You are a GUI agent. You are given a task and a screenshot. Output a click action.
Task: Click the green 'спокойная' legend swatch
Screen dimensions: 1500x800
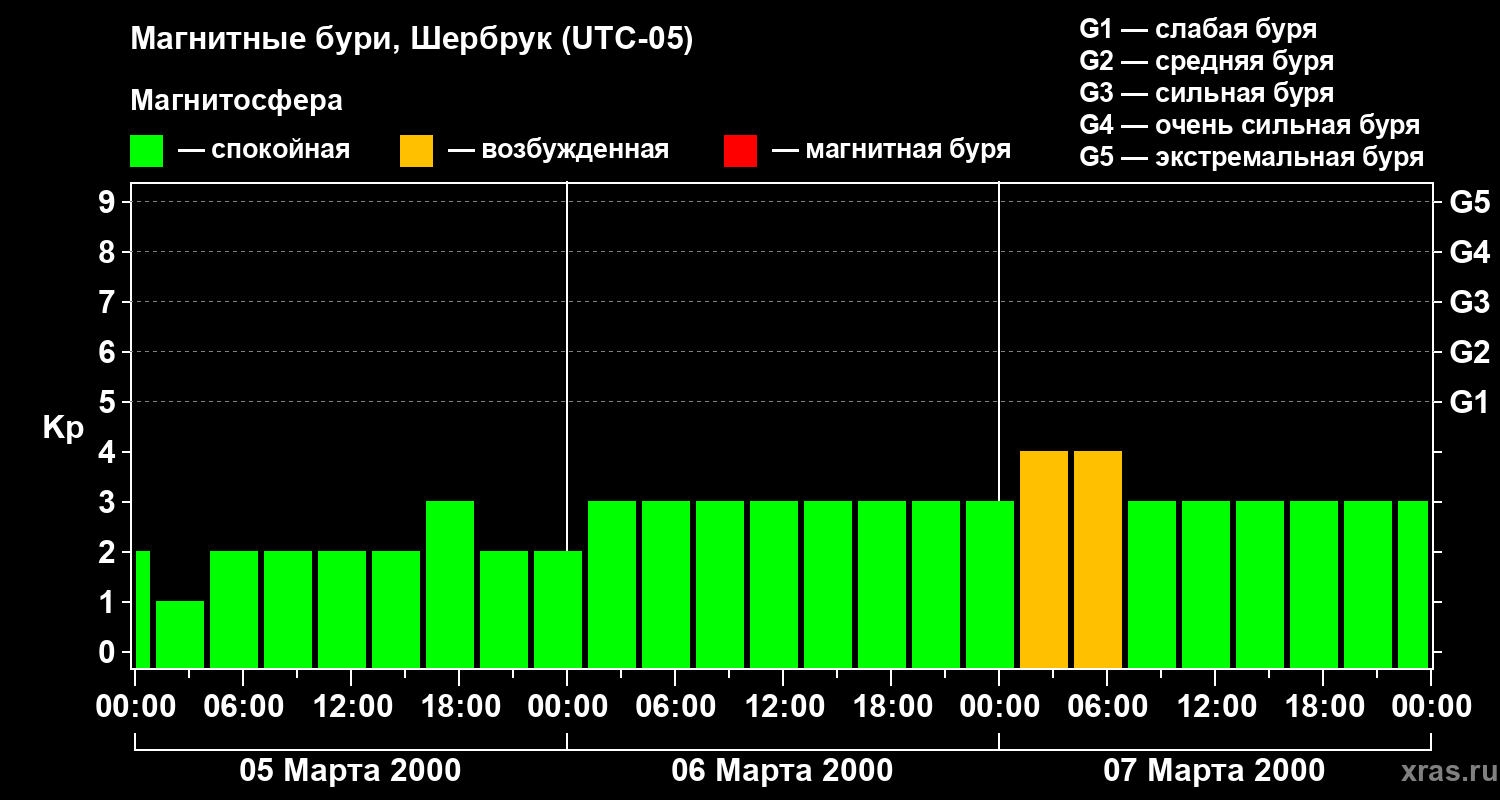tap(146, 151)
